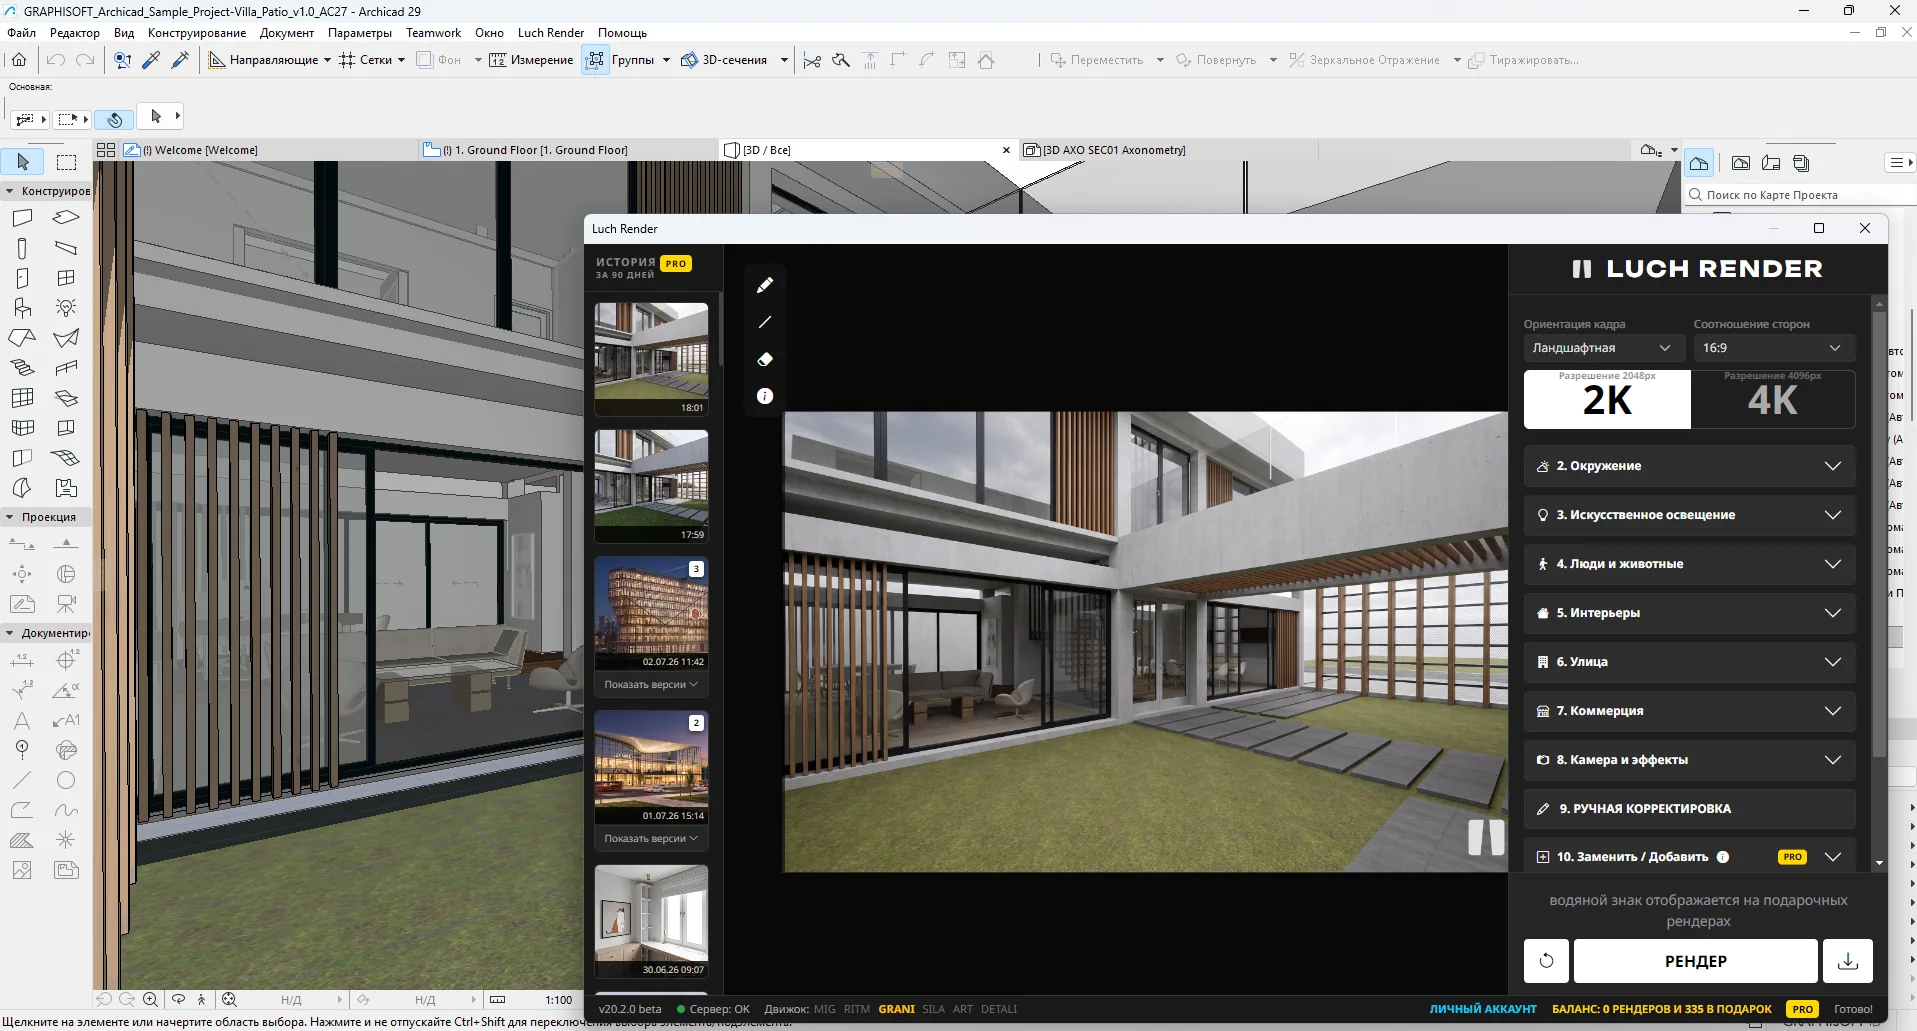The width and height of the screenshot is (1917, 1031).
Task: Expand the 5. Интерьеры section
Action: pos(1689,613)
